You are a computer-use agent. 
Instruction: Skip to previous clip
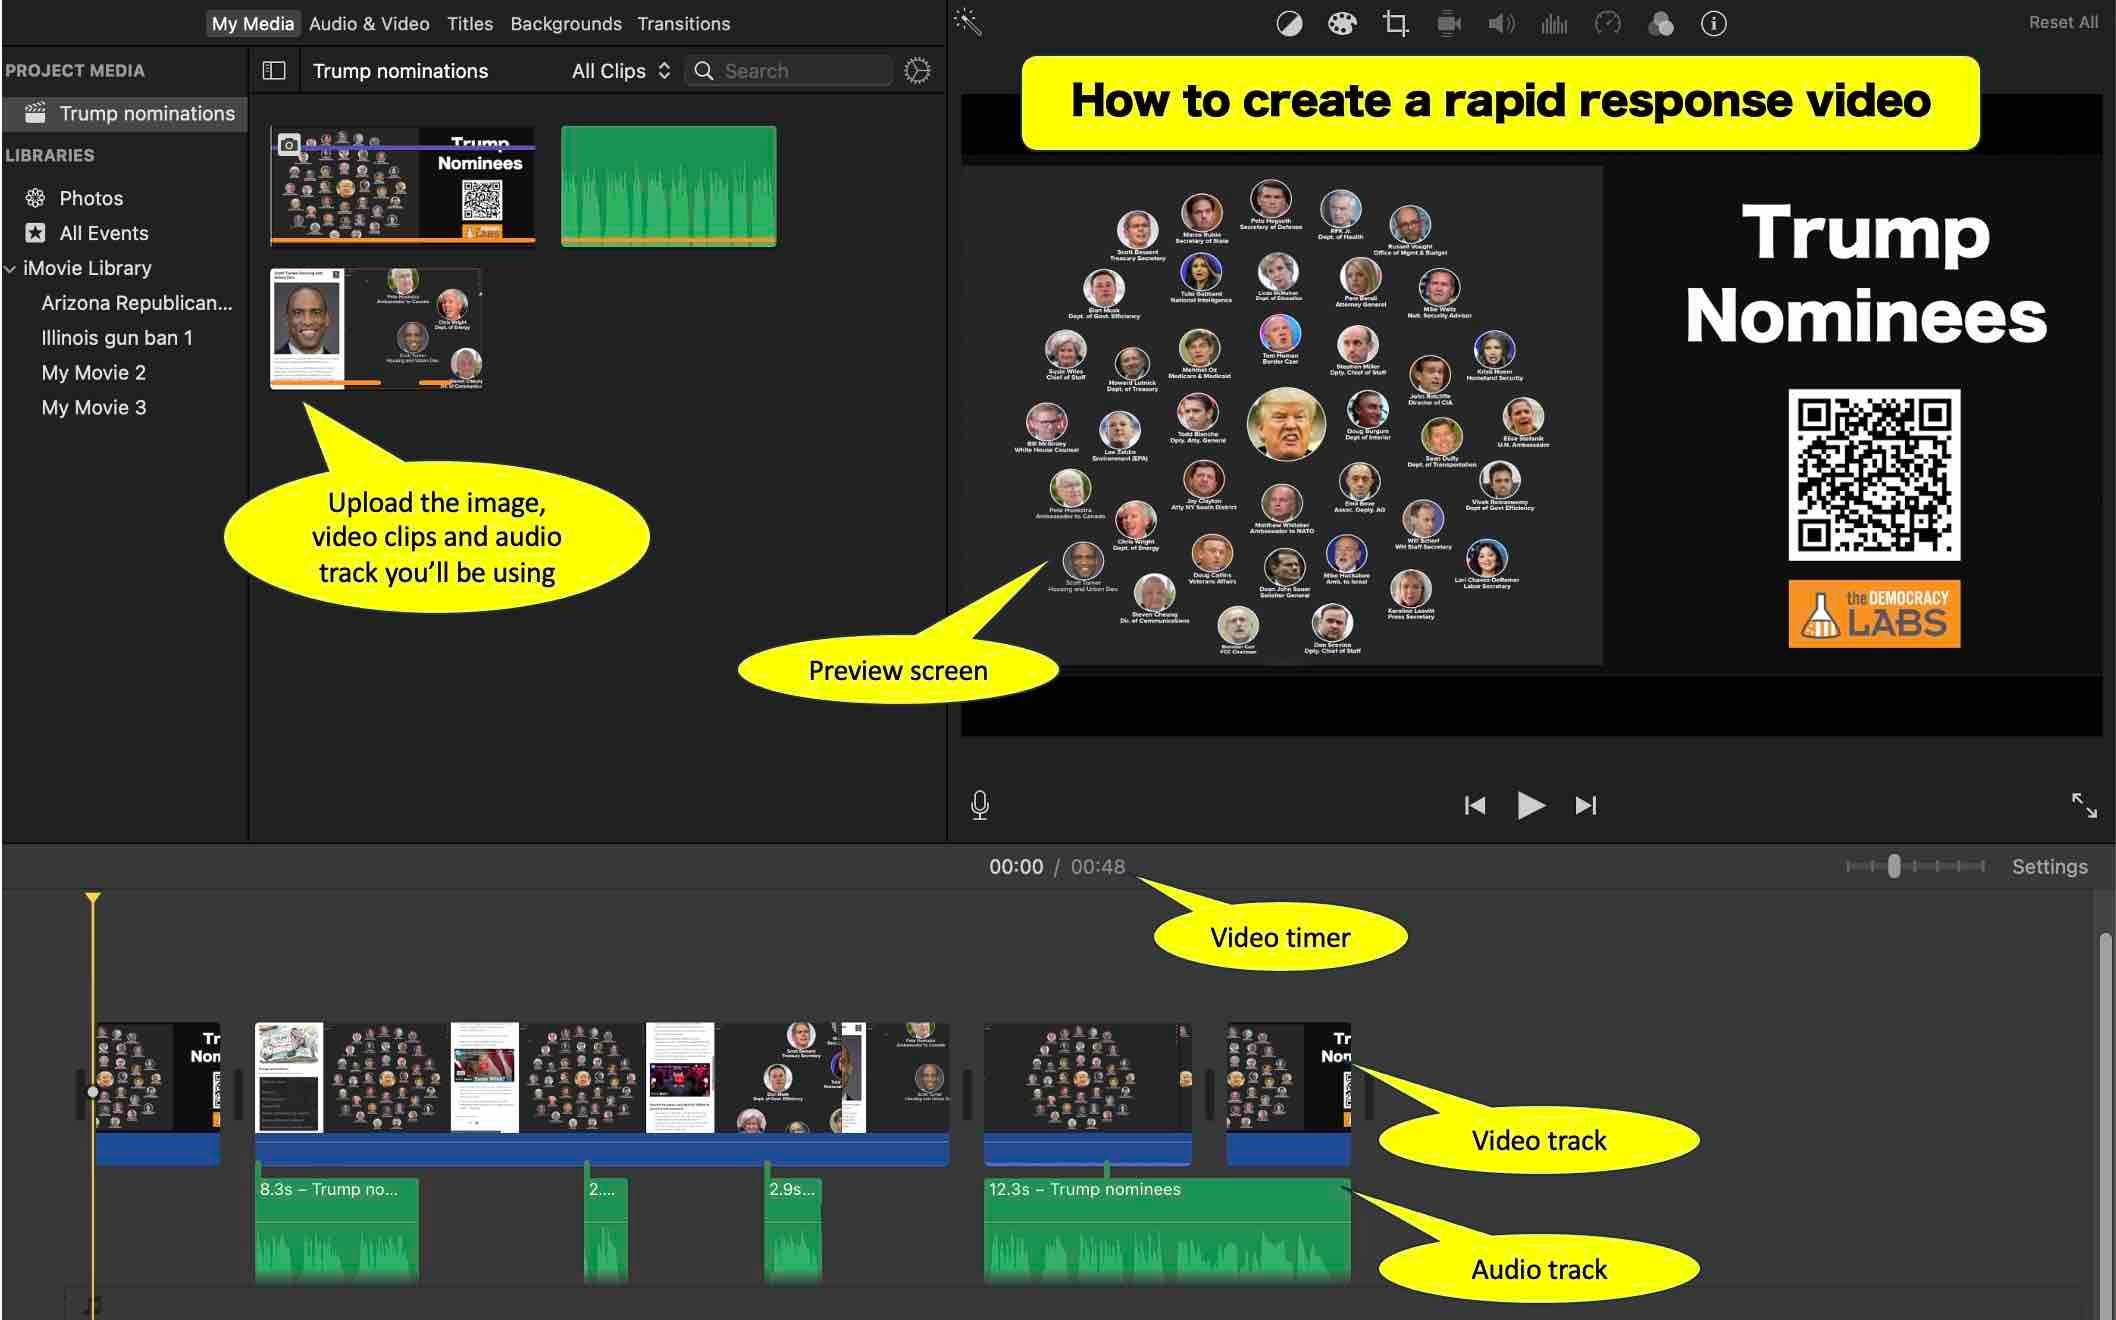point(1475,805)
